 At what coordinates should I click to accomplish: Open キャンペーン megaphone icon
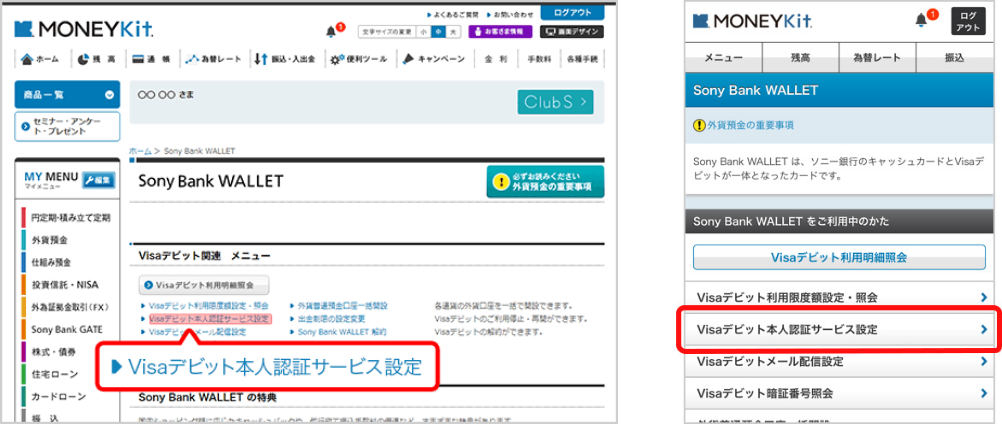coord(409,59)
